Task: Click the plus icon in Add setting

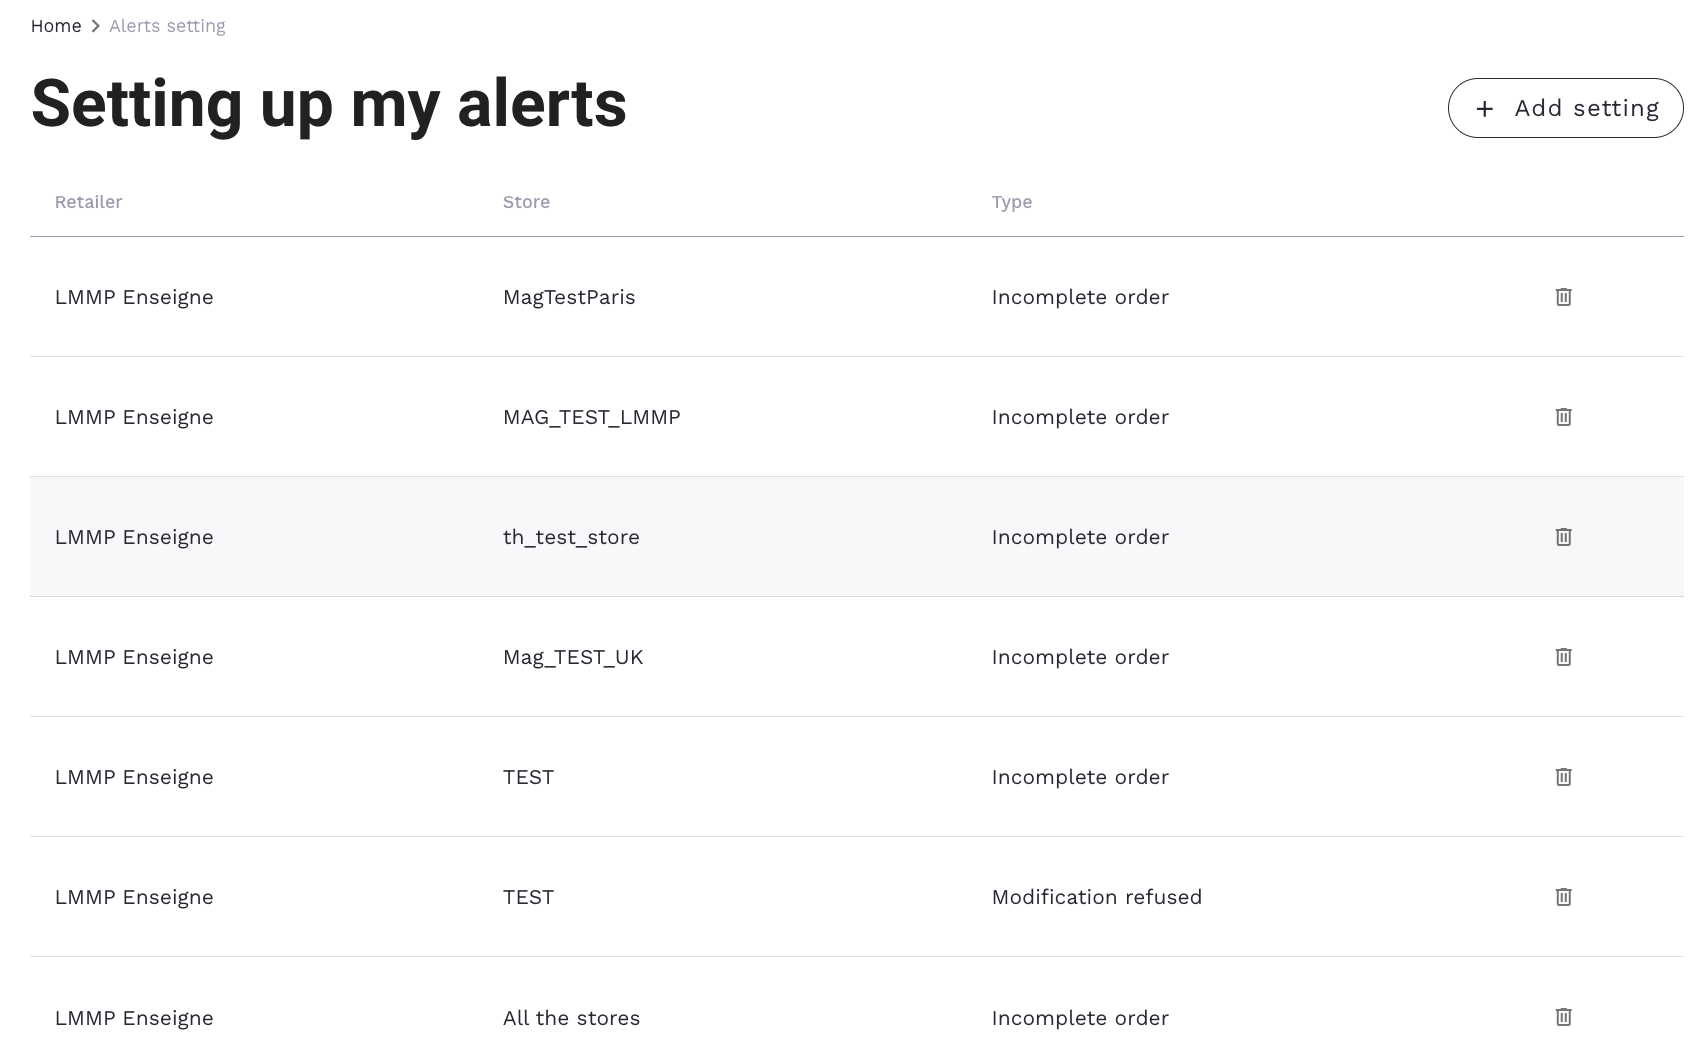Action: pyautogui.click(x=1485, y=109)
